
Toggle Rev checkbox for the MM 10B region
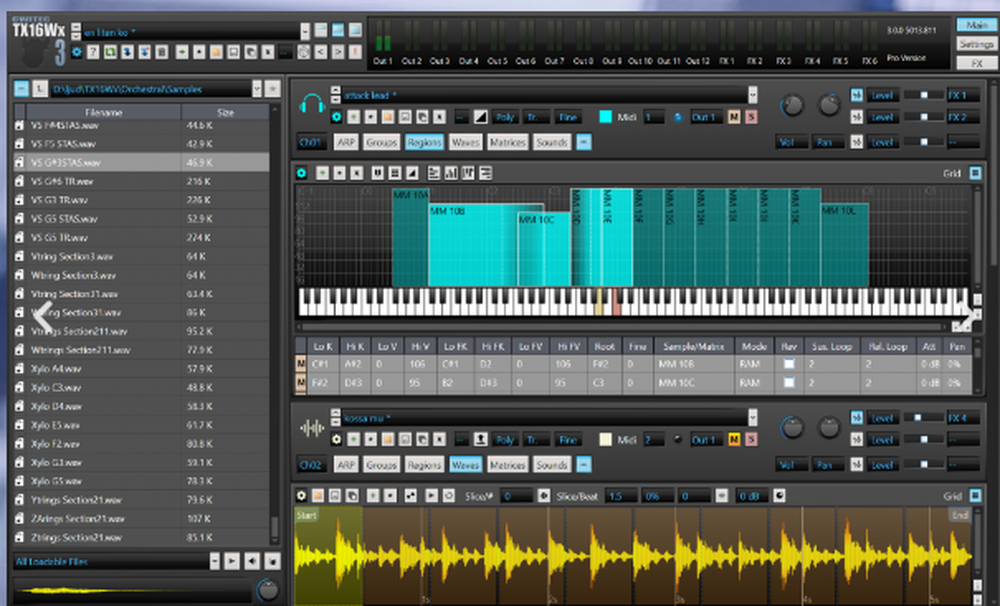pyautogui.click(x=789, y=363)
